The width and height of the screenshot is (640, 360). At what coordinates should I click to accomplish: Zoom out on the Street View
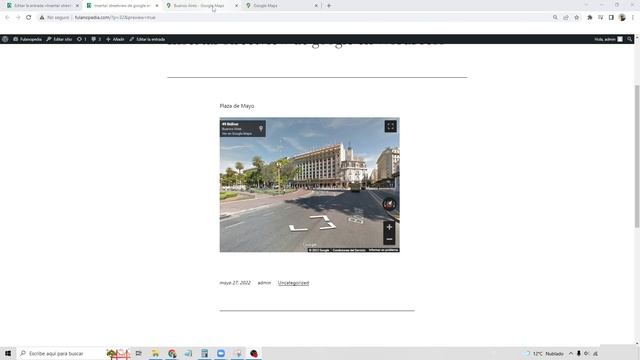point(389,239)
